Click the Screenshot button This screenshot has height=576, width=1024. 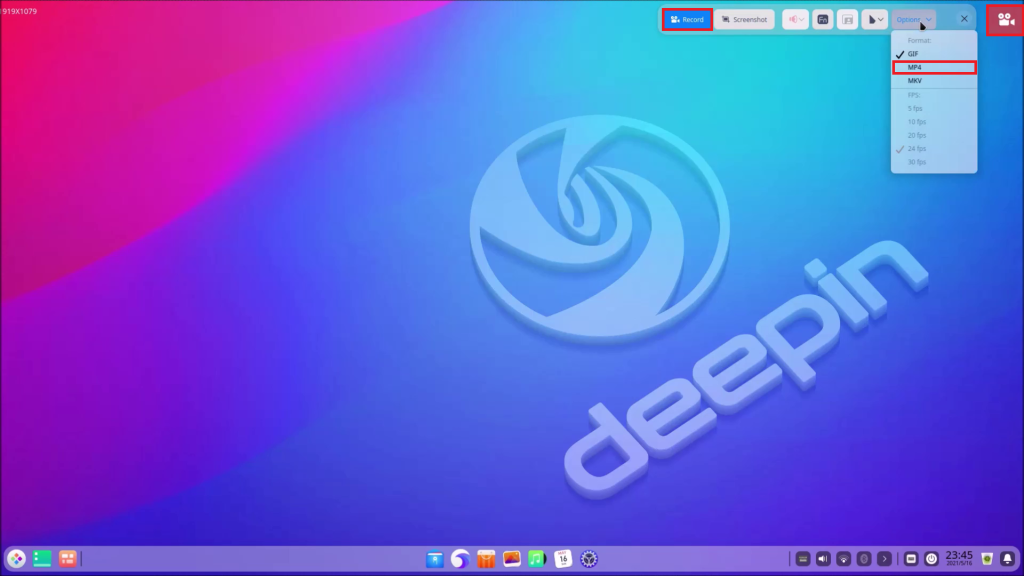tap(744, 19)
